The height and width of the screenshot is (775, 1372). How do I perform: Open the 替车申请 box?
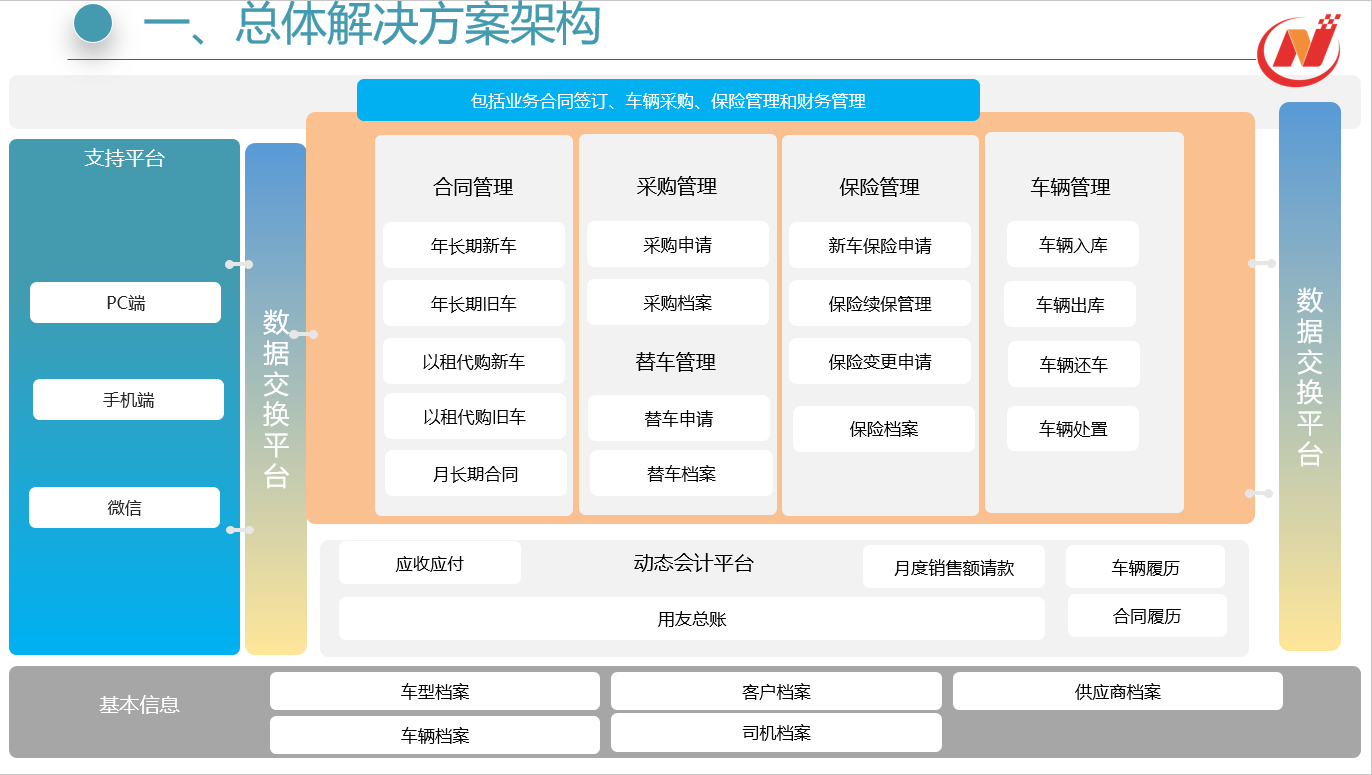coord(679,418)
